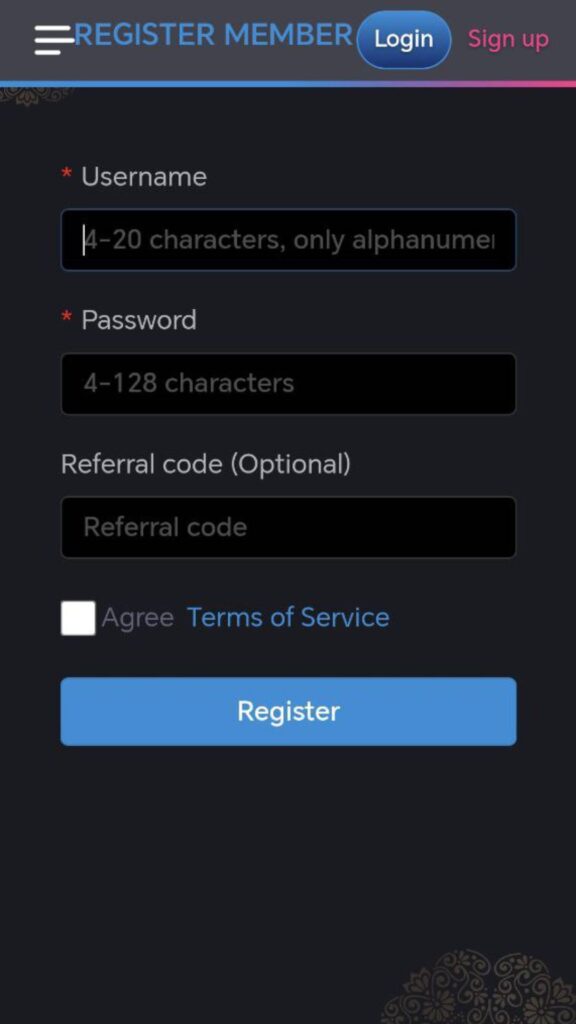The image size is (576, 1024).
Task: Tap the optional referral code text box
Action: [288, 527]
